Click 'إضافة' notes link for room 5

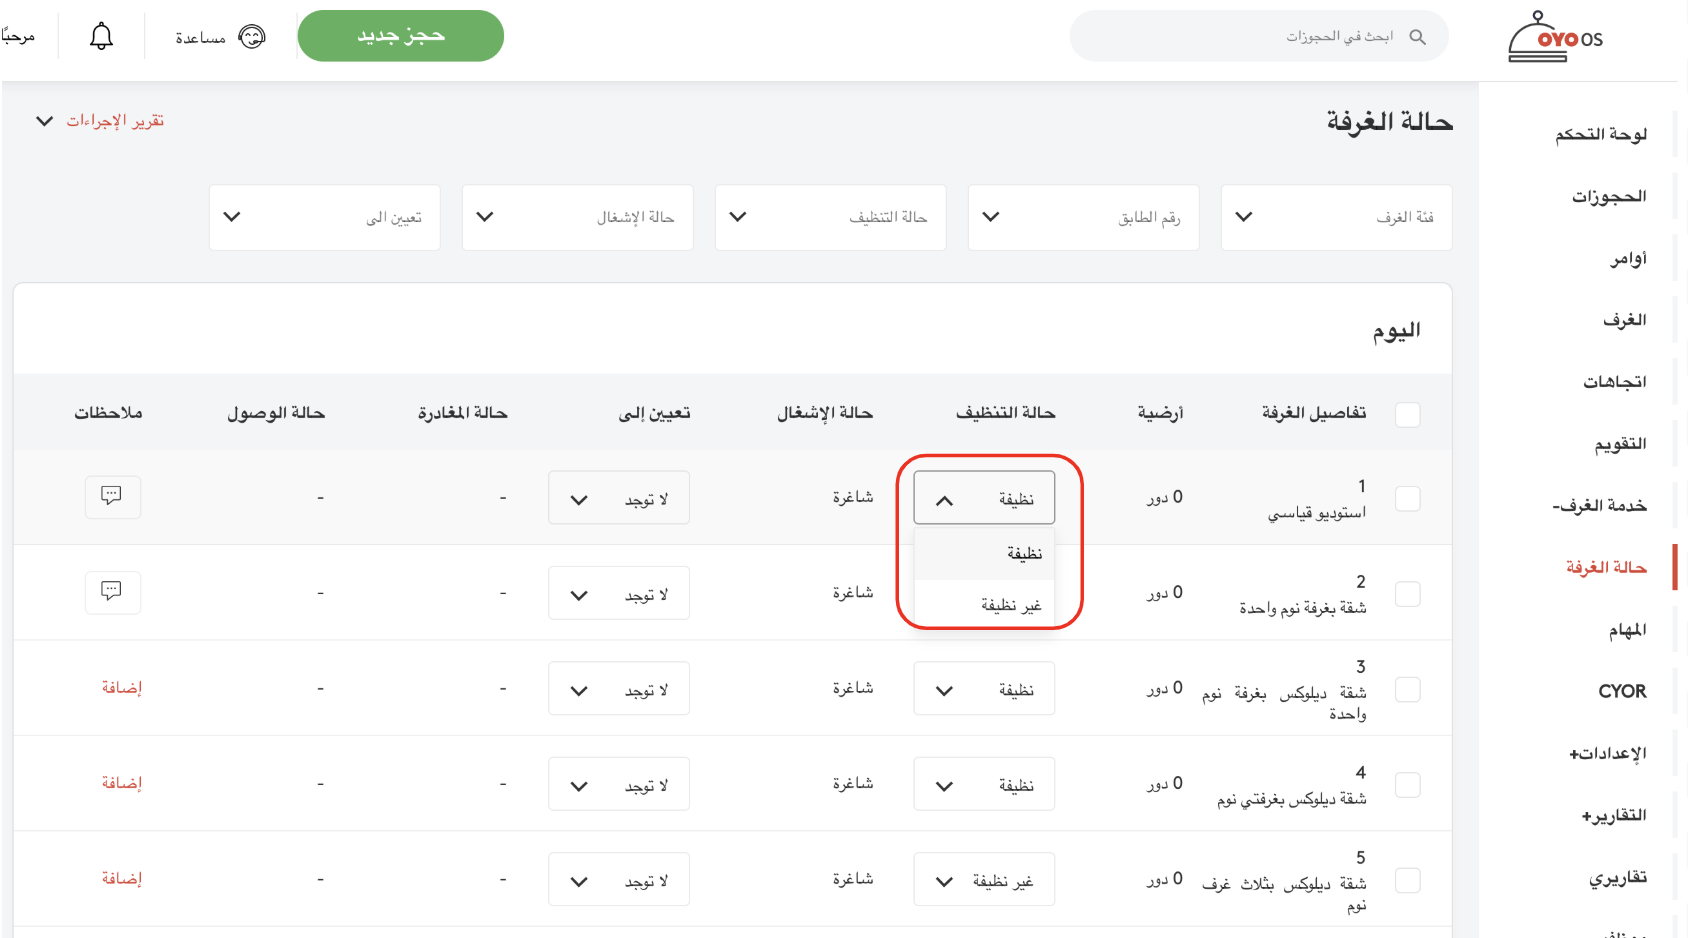[122, 879]
